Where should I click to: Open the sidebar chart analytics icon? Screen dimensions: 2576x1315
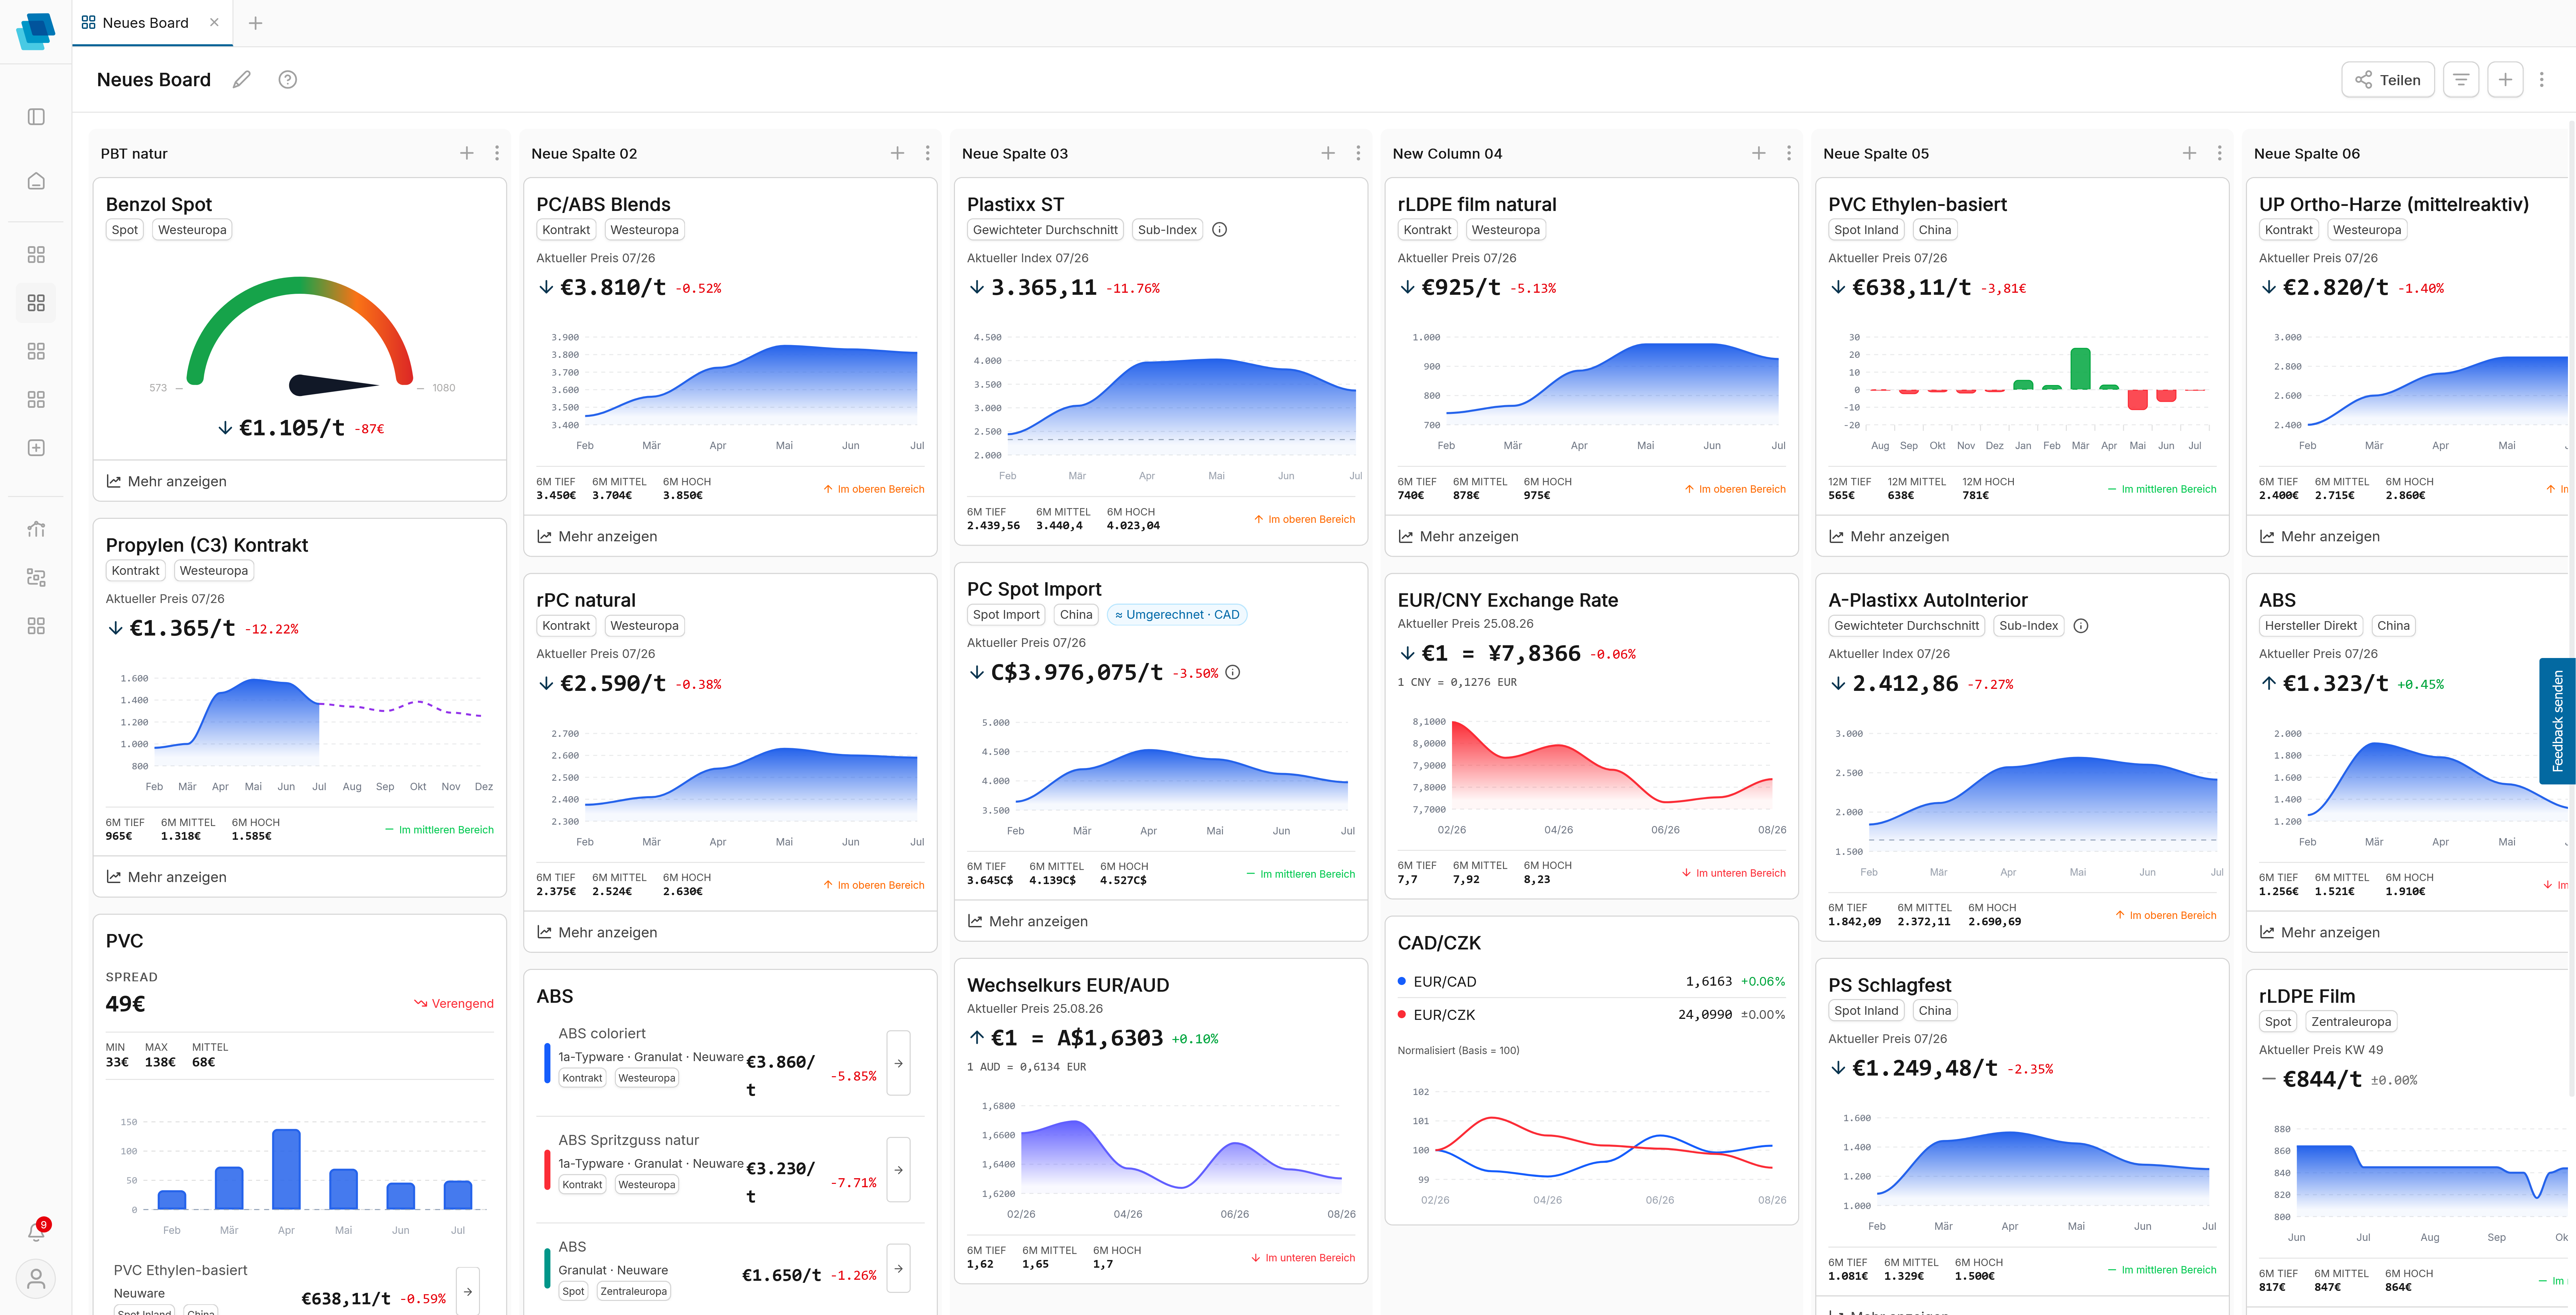pyautogui.click(x=36, y=529)
